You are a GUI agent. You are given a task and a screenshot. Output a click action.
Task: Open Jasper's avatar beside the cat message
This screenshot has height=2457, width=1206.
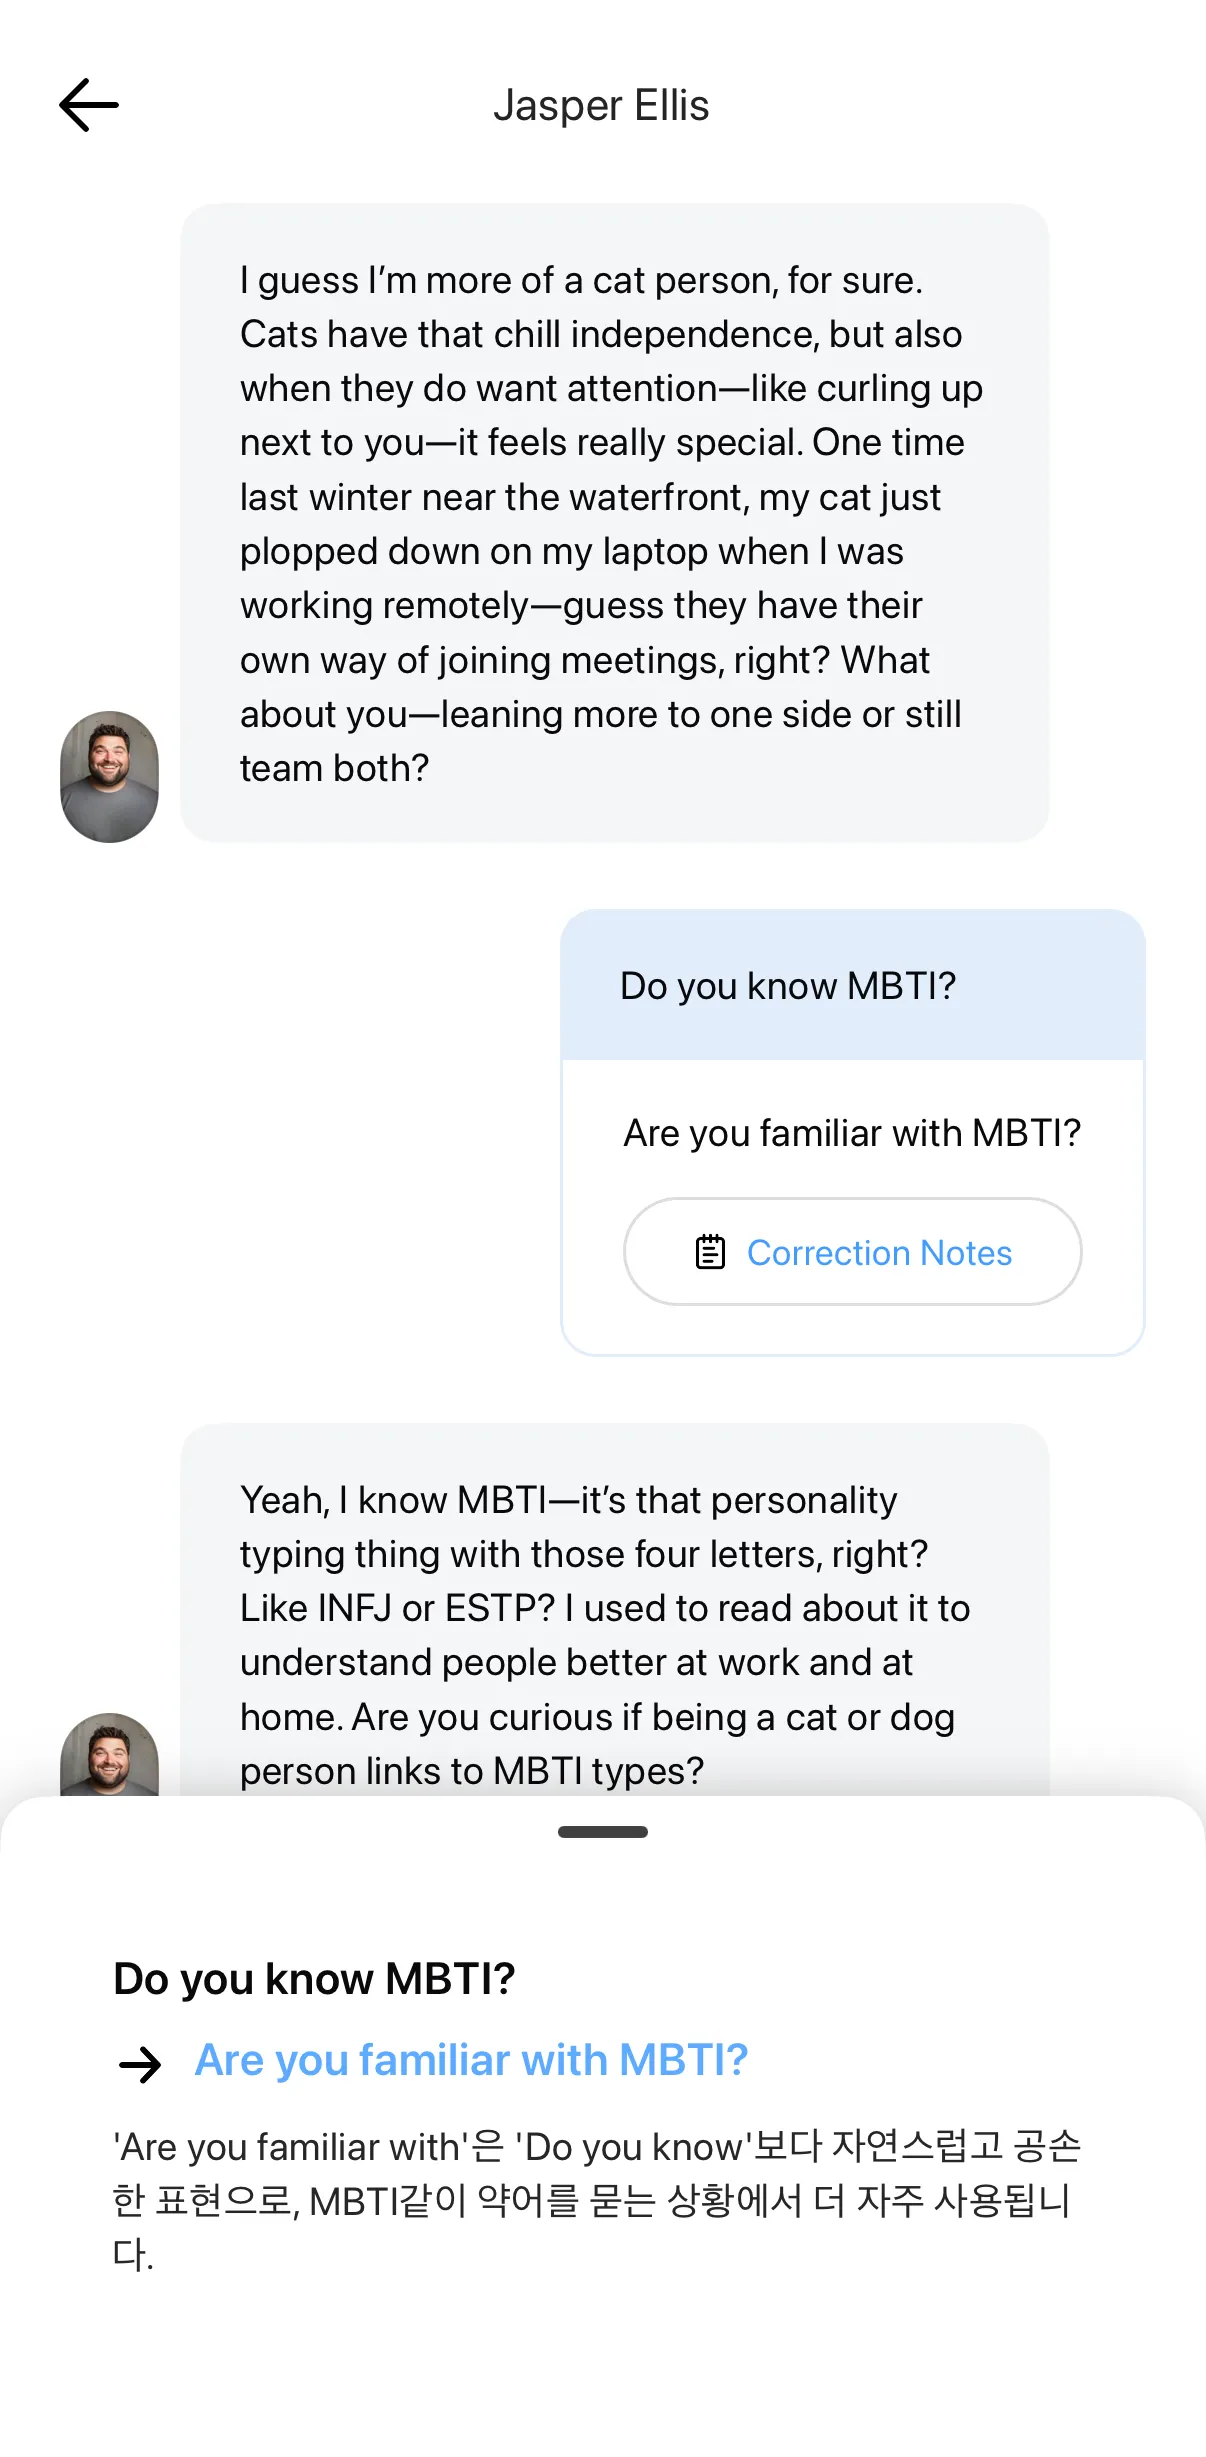110,776
